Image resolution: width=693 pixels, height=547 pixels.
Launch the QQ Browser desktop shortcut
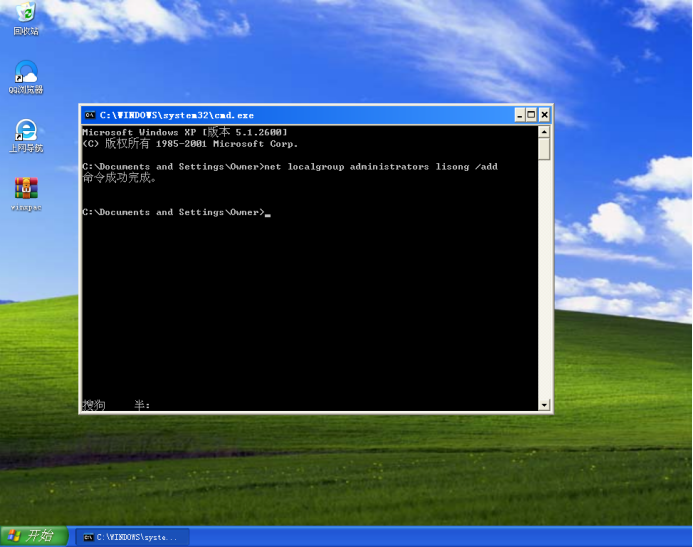[26, 77]
